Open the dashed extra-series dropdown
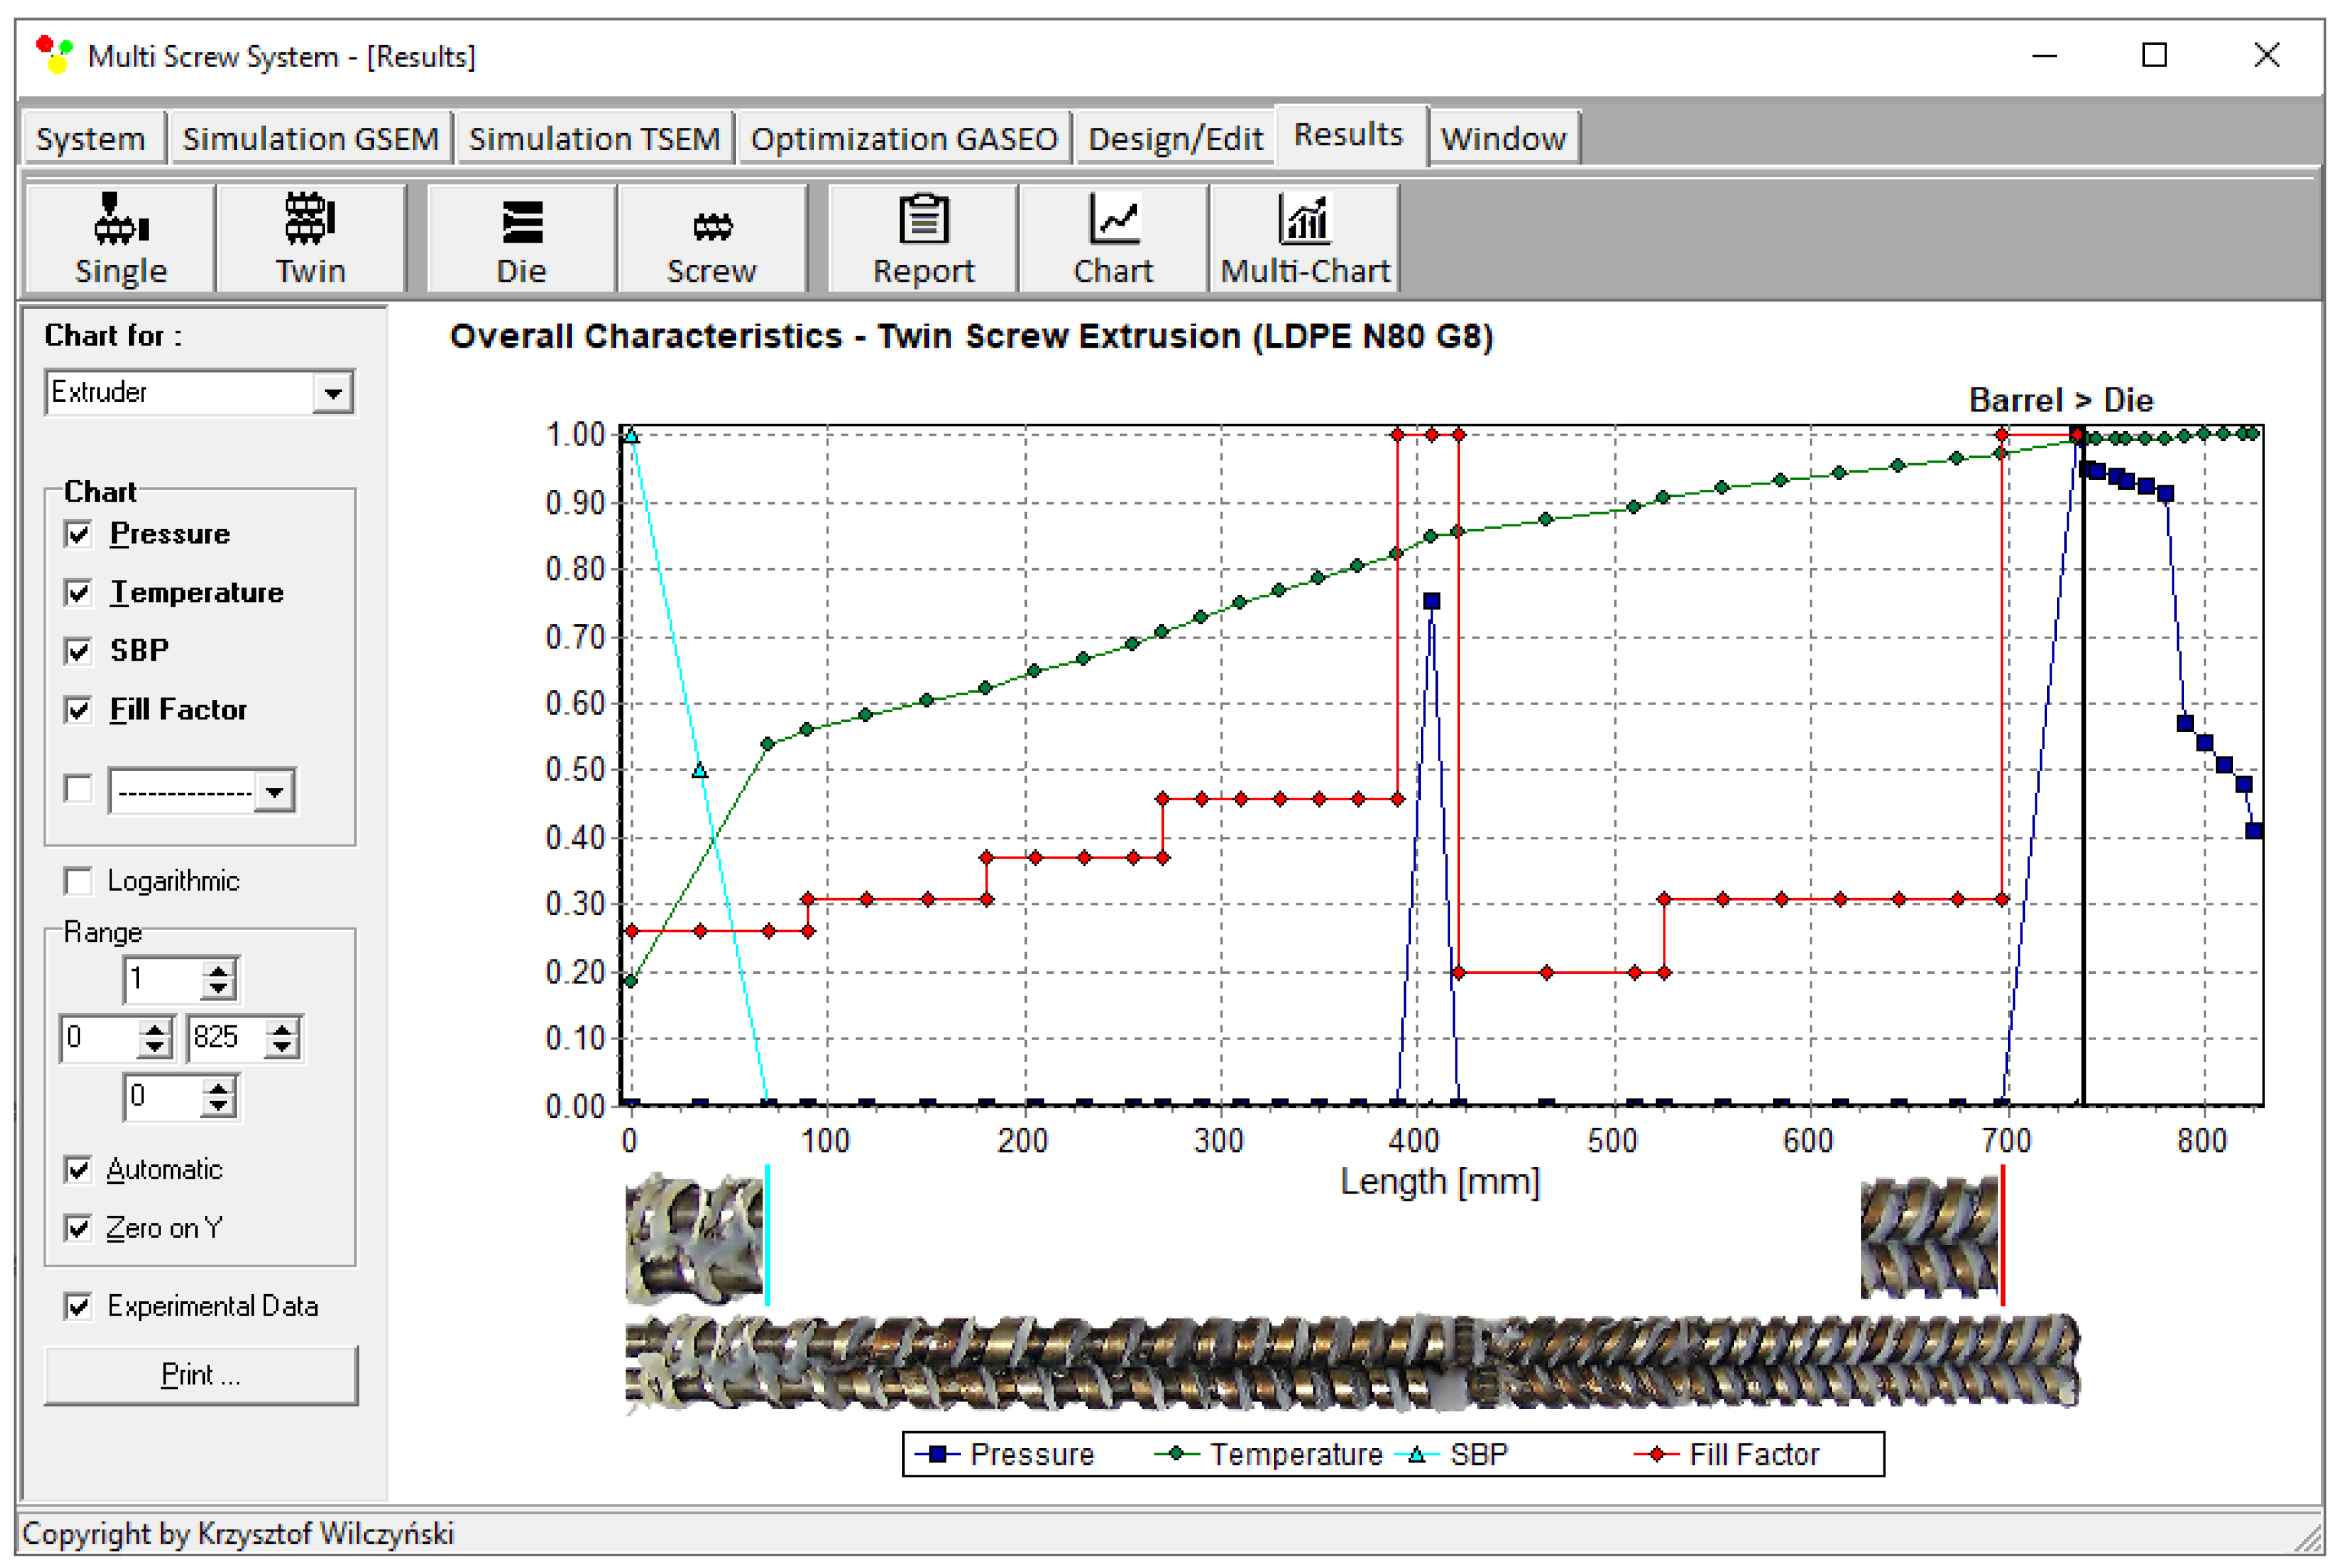 [274, 792]
